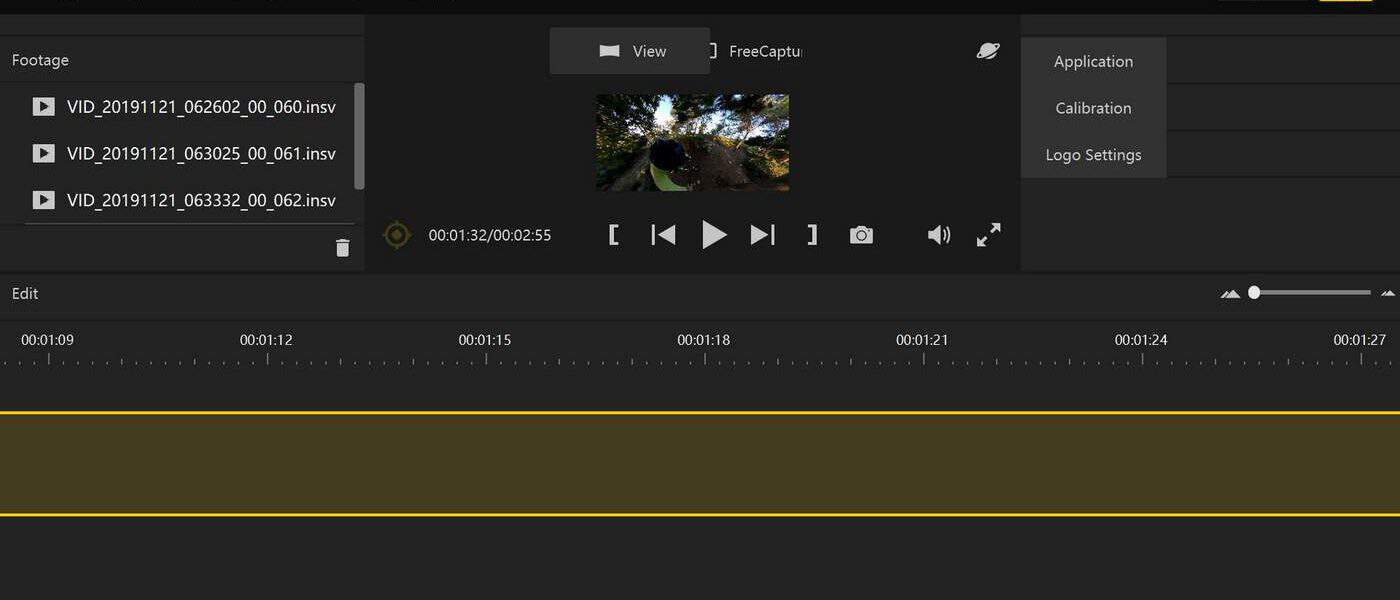
Task: Open the Application settings entry
Action: 1093,61
